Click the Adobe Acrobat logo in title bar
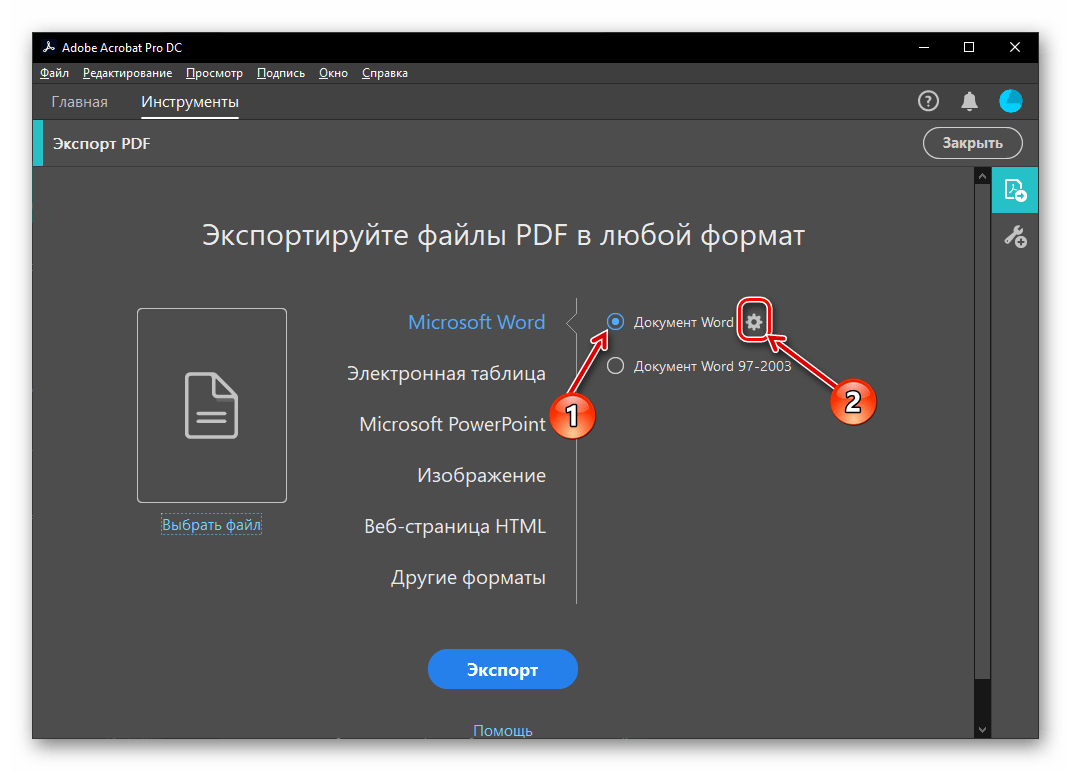The width and height of the screenshot is (1071, 771). click(48, 47)
